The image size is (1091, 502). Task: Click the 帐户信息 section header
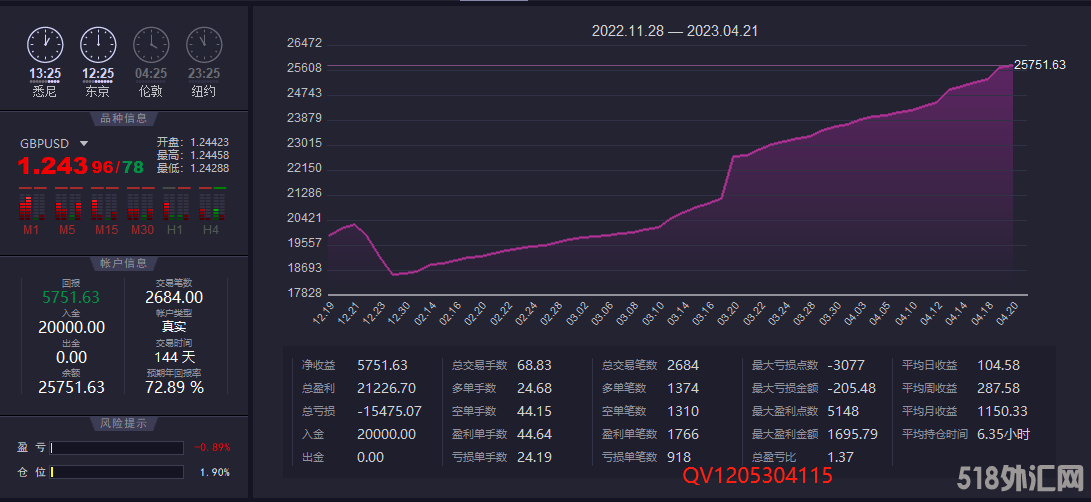[123, 263]
